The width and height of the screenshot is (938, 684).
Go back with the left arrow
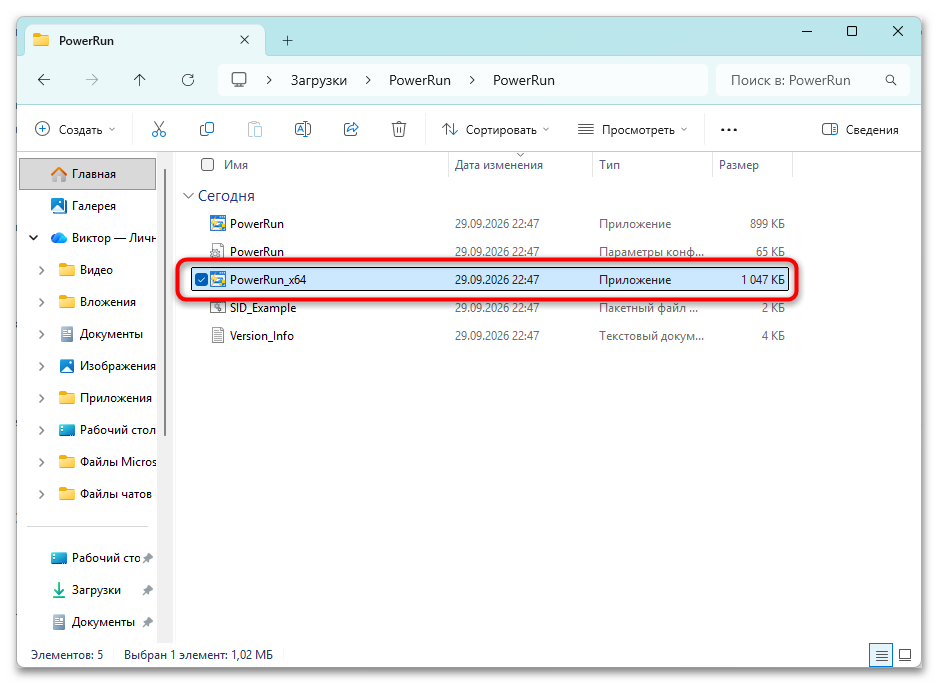[44, 80]
